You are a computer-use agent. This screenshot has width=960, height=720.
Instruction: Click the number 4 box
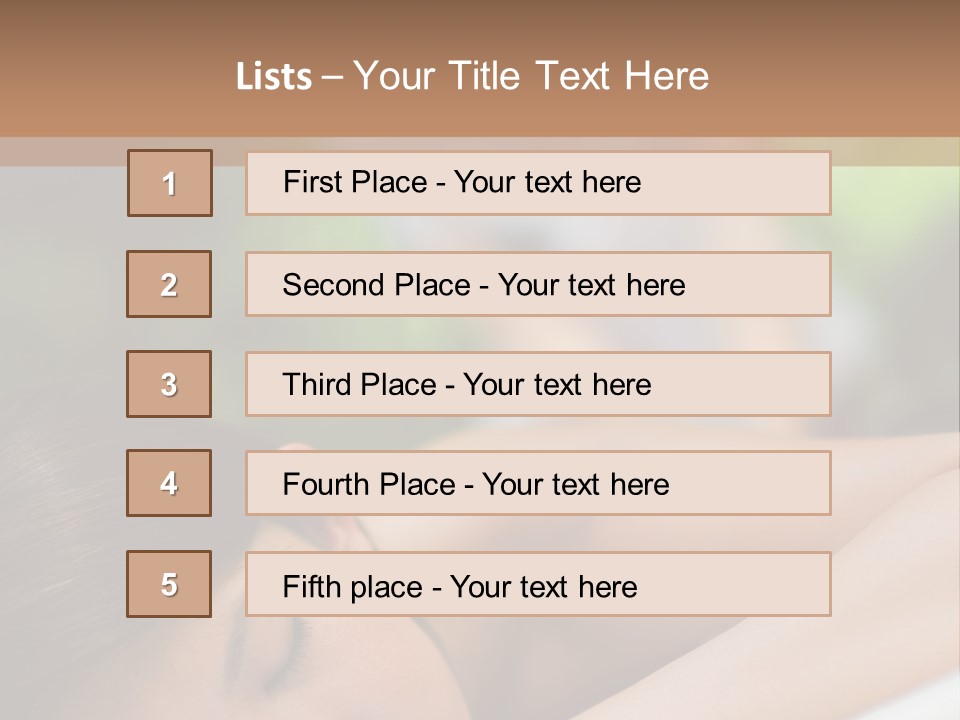click(169, 483)
